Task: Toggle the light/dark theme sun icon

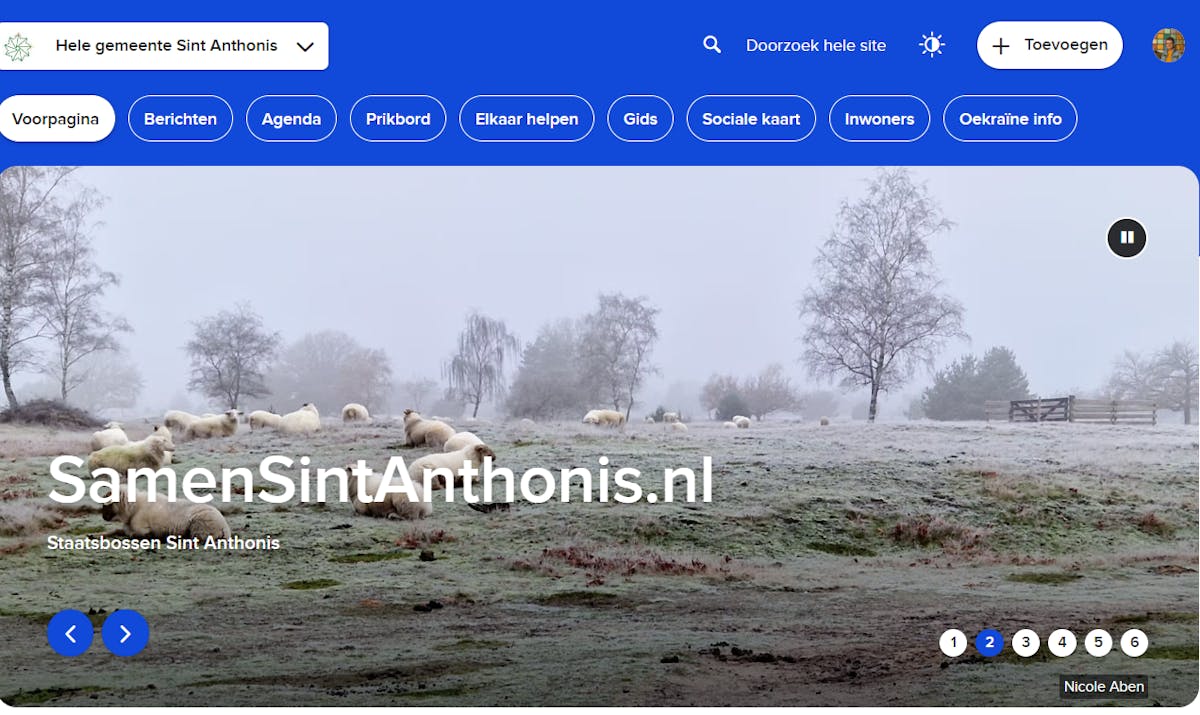Action: [932, 45]
